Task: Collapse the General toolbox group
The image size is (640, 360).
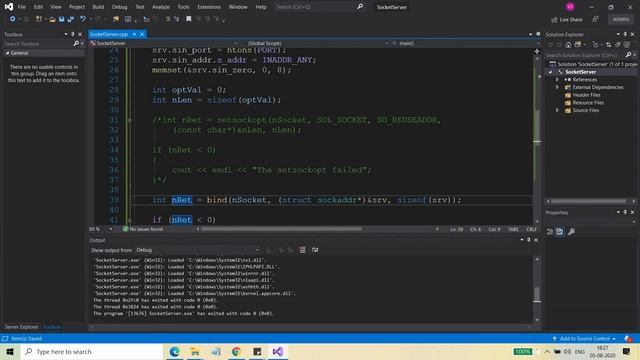Action: [7, 53]
